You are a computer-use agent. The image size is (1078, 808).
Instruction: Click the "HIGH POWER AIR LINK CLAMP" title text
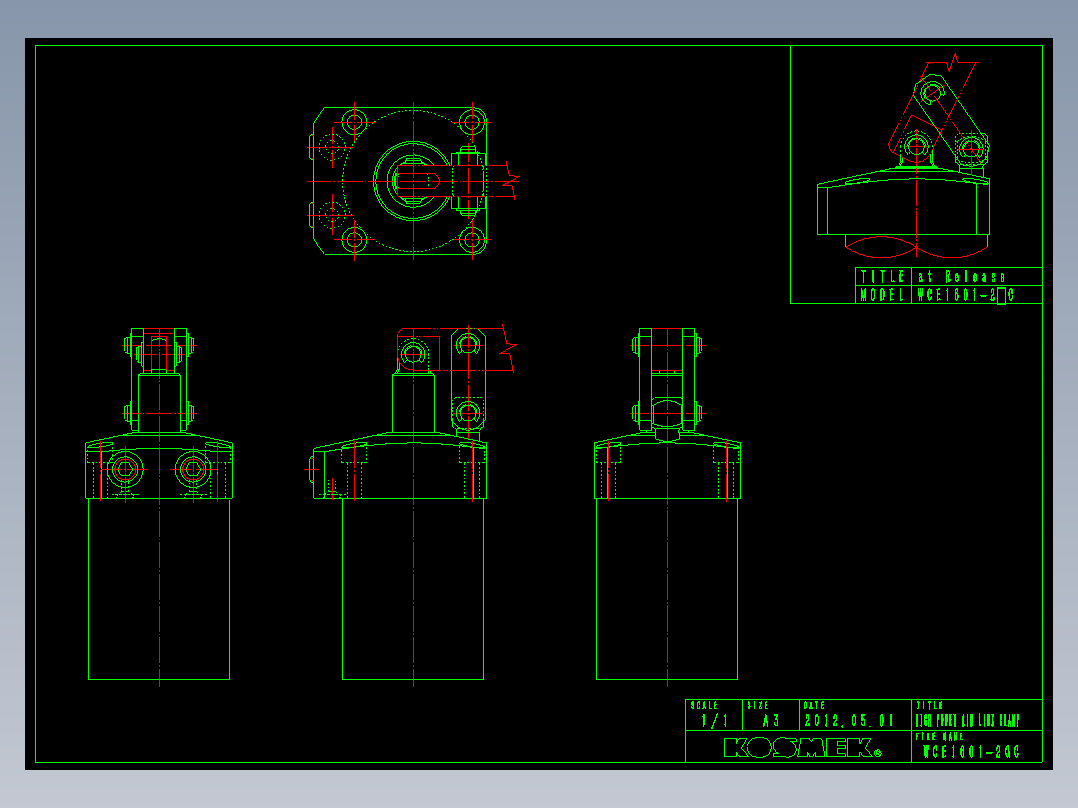tap(967, 721)
